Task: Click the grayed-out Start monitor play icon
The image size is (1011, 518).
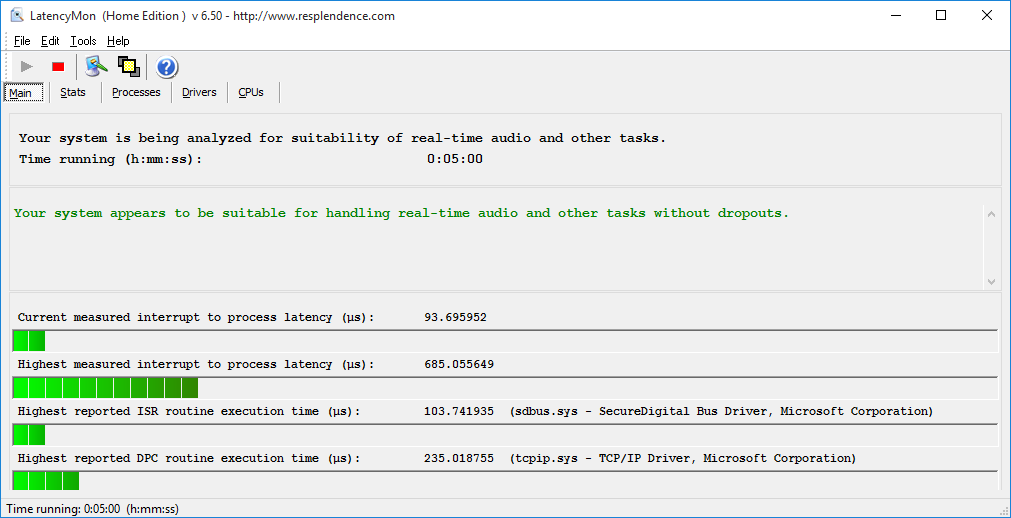Action: tap(27, 67)
